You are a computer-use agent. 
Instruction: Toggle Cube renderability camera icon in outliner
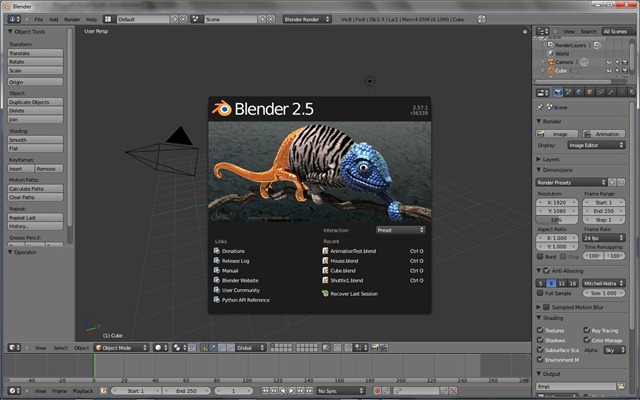tap(625, 71)
